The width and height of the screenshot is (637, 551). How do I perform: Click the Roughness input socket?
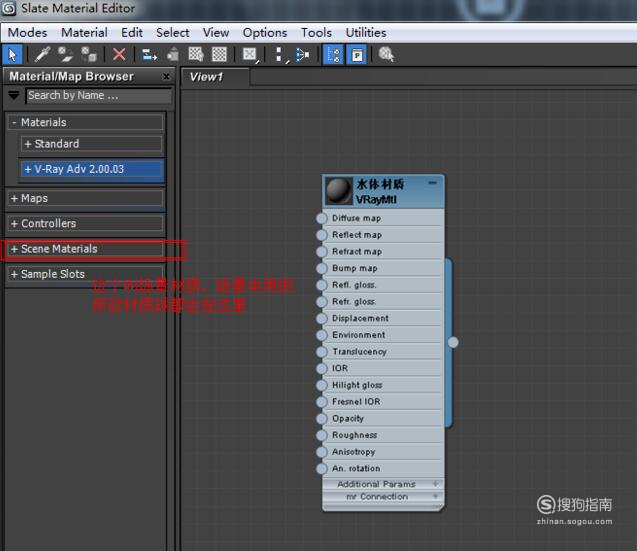pyautogui.click(x=322, y=435)
